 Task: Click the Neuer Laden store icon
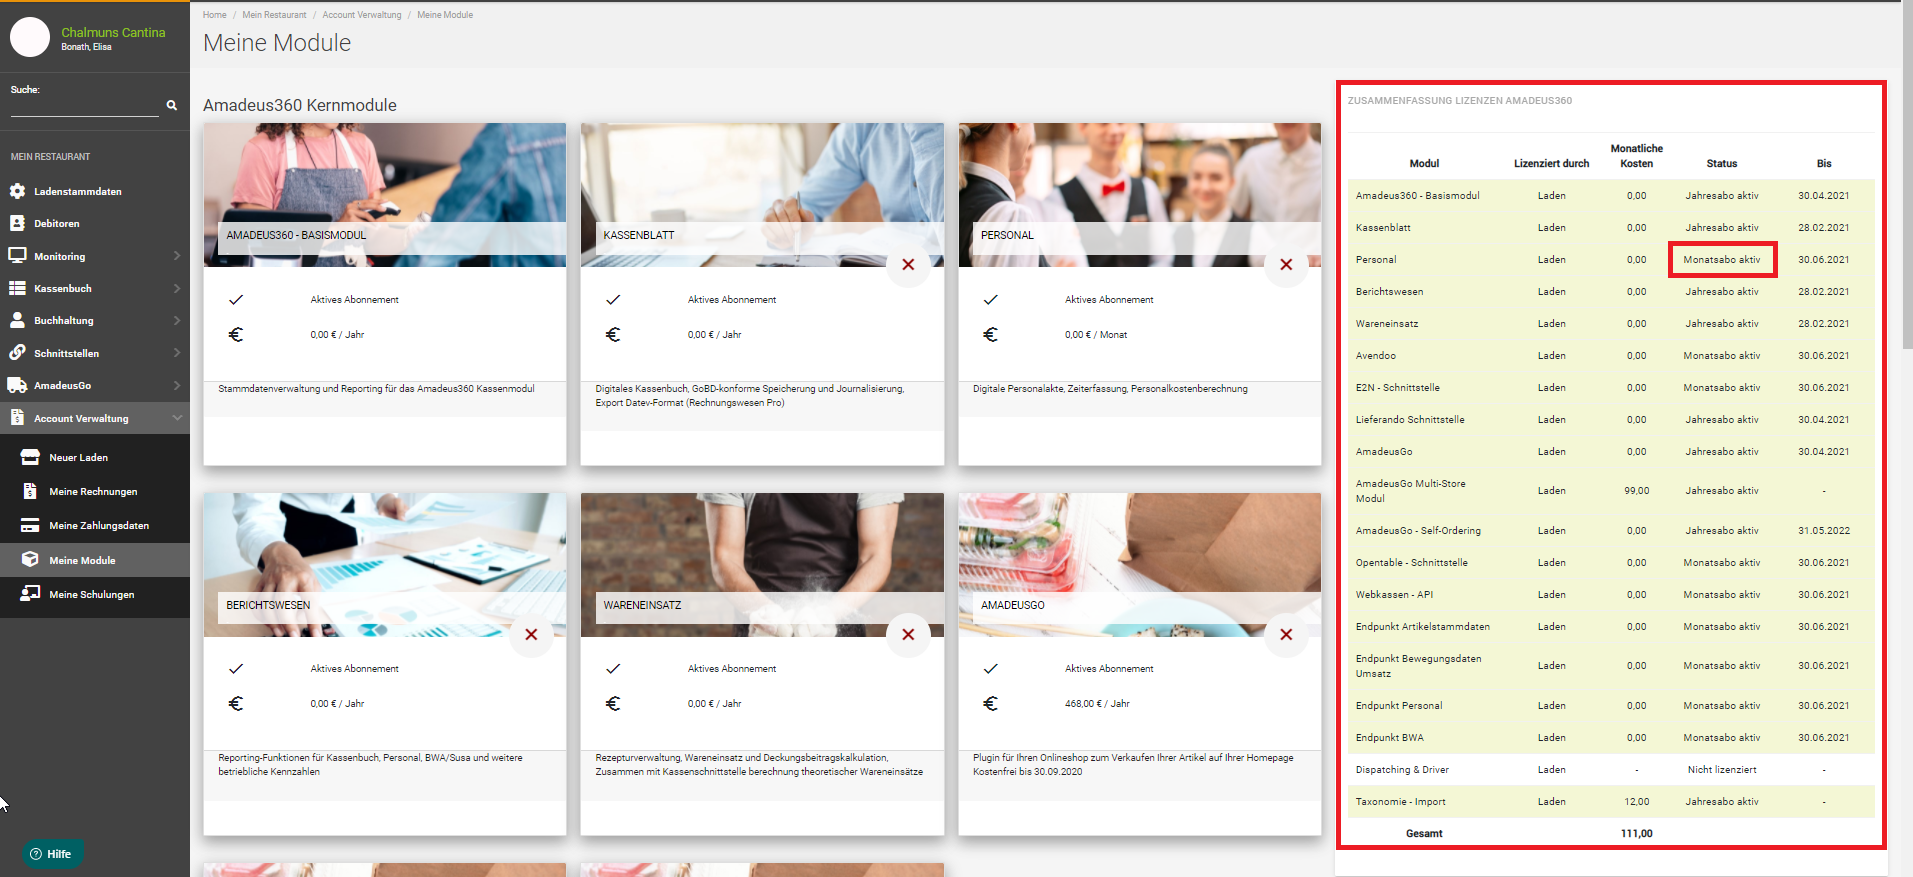pyautogui.click(x=30, y=457)
